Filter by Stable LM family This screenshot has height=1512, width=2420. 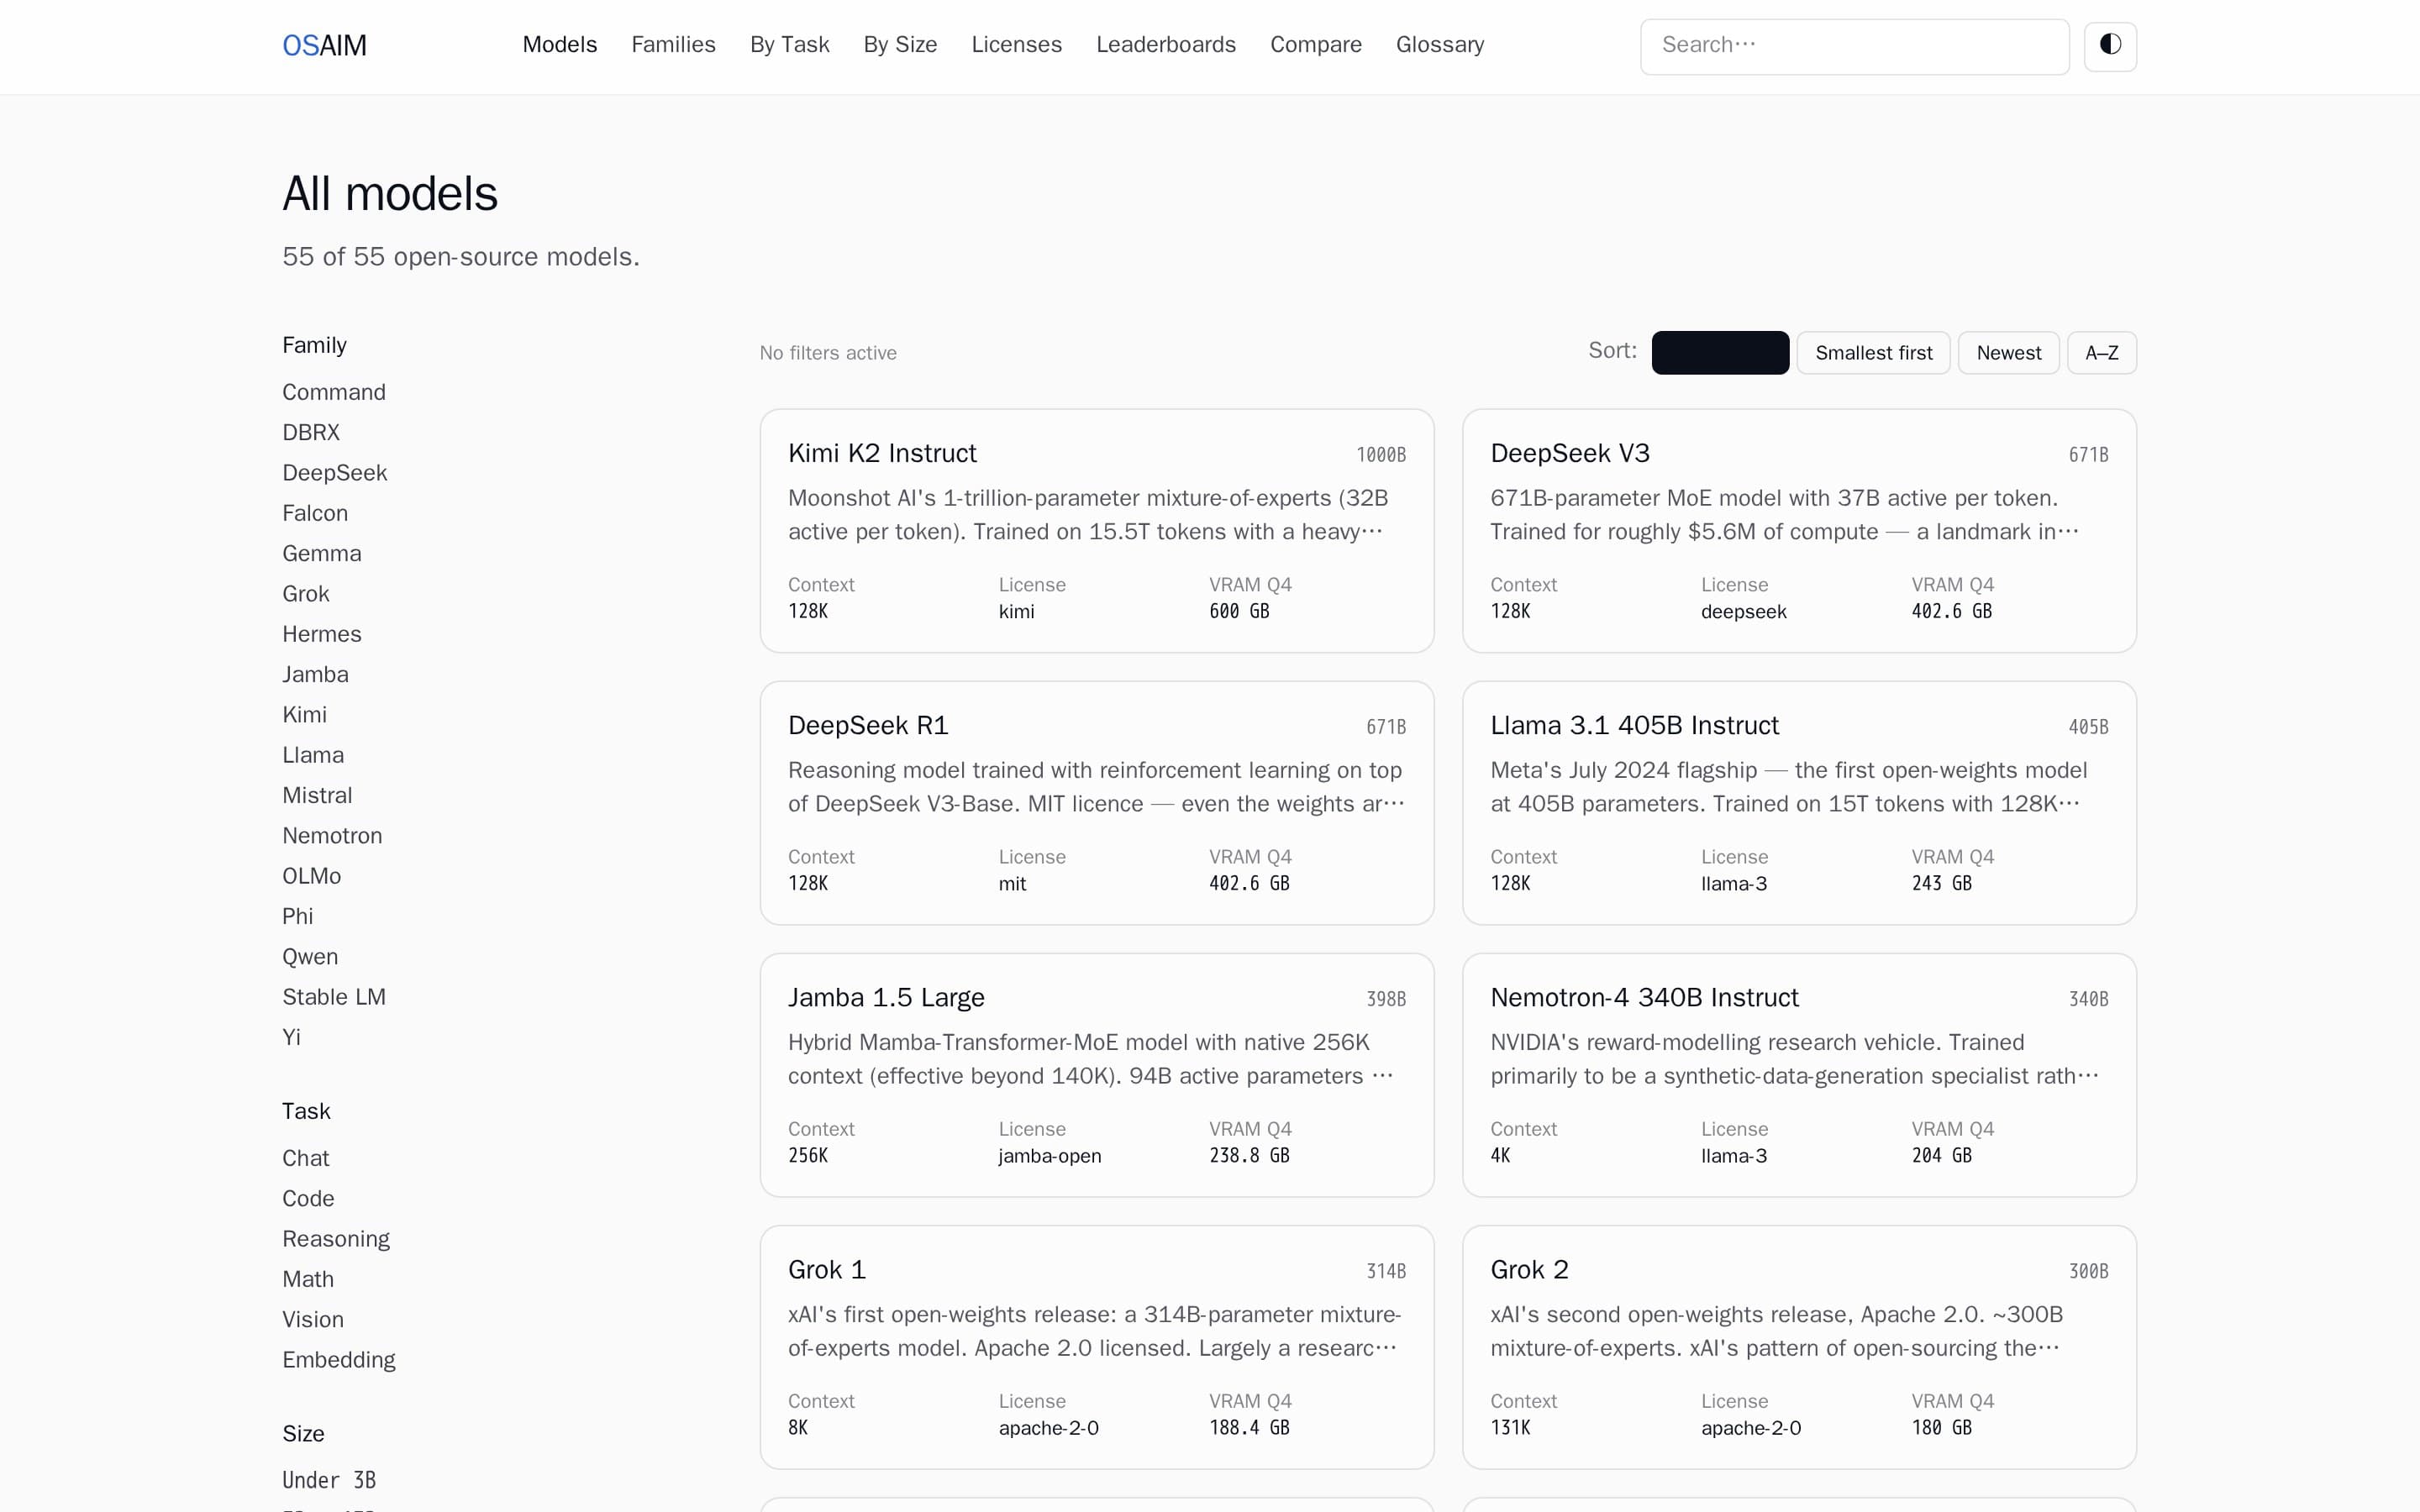click(x=334, y=997)
